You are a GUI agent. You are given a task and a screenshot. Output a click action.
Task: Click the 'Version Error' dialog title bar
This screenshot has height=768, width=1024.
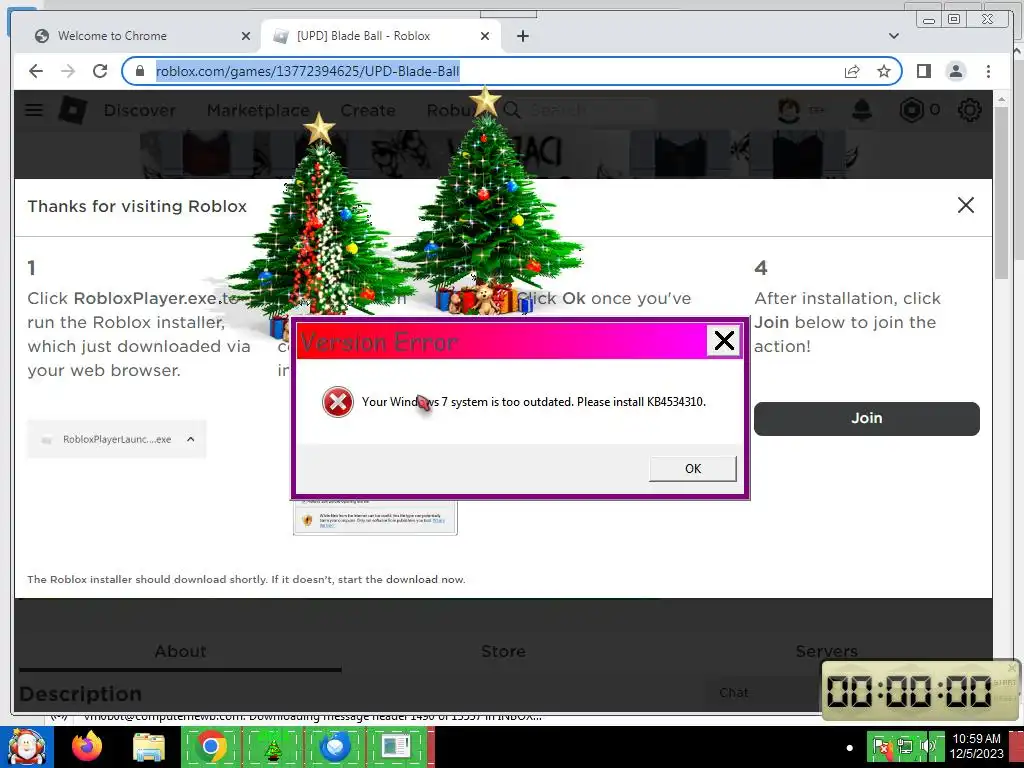click(x=502, y=341)
